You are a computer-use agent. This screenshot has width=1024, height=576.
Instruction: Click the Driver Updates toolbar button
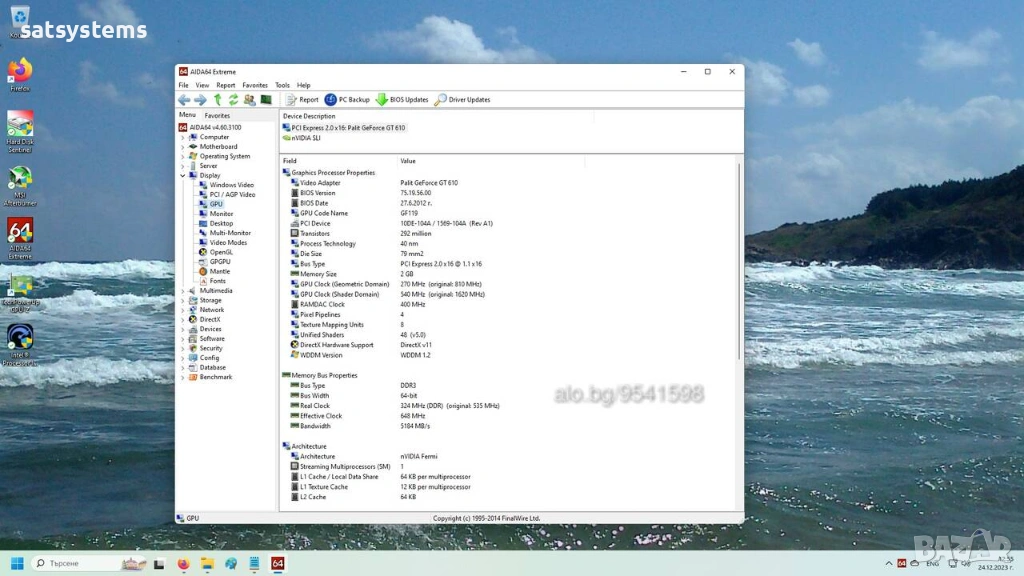(462, 100)
